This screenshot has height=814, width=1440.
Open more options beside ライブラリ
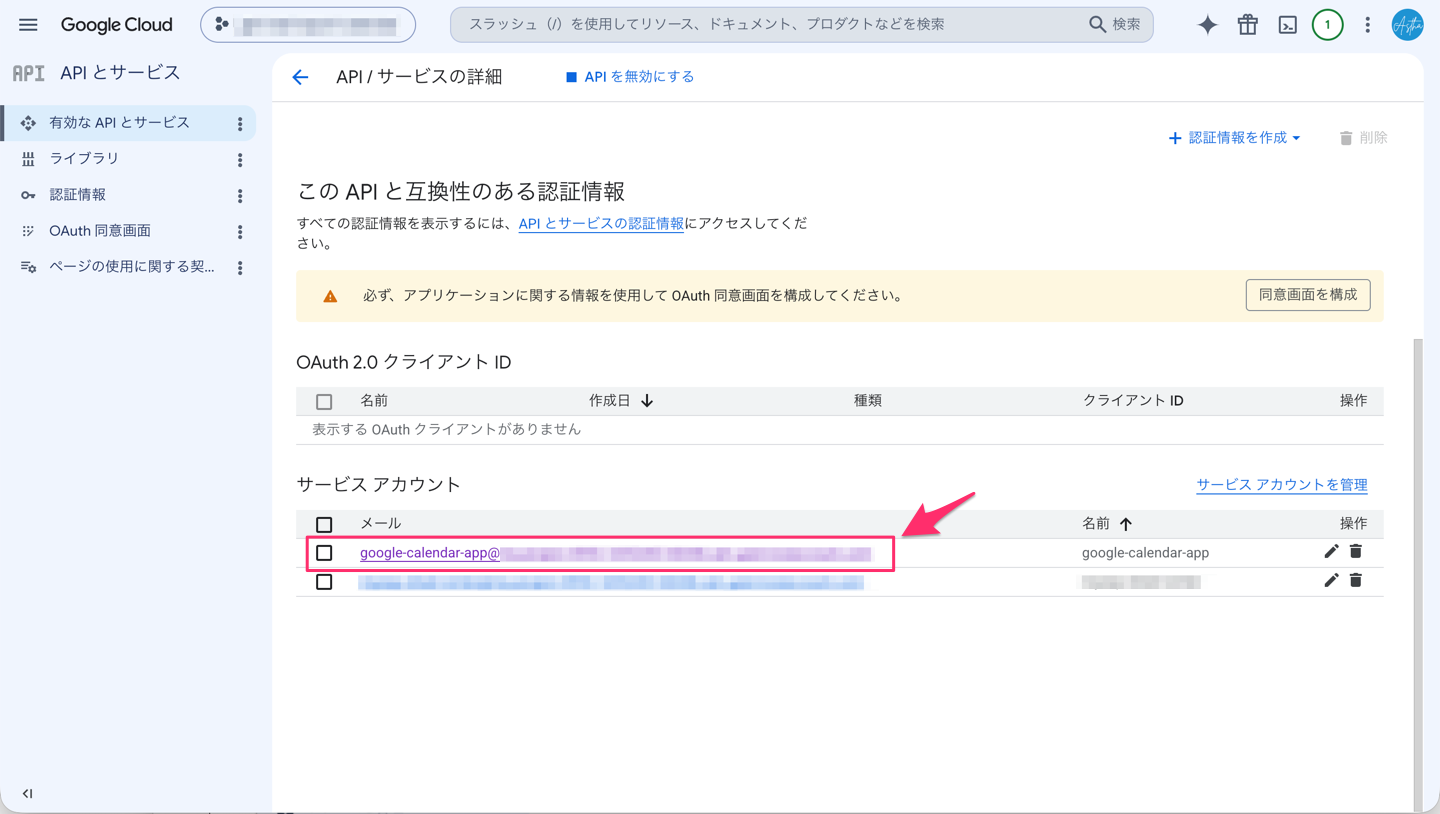(240, 160)
